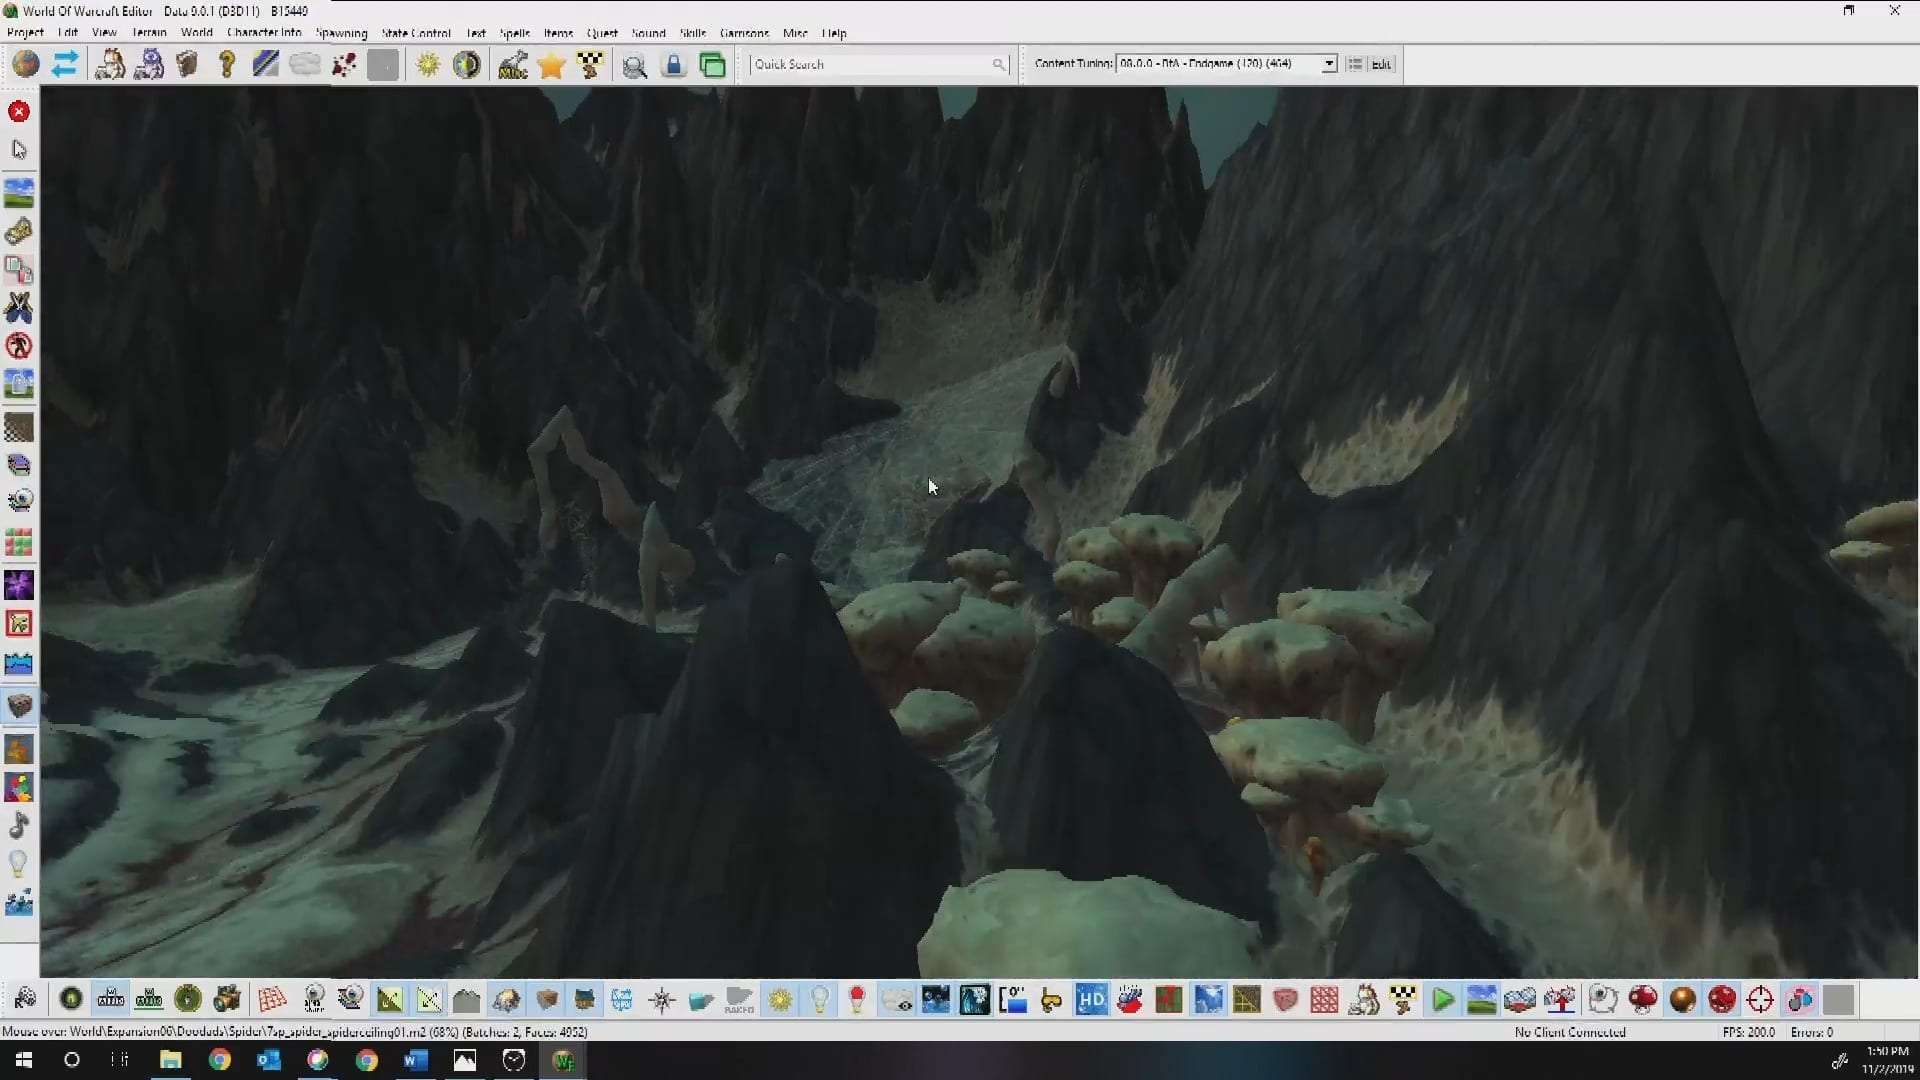Open the State Control menu
This screenshot has height=1080, width=1920.
coord(416,33)
